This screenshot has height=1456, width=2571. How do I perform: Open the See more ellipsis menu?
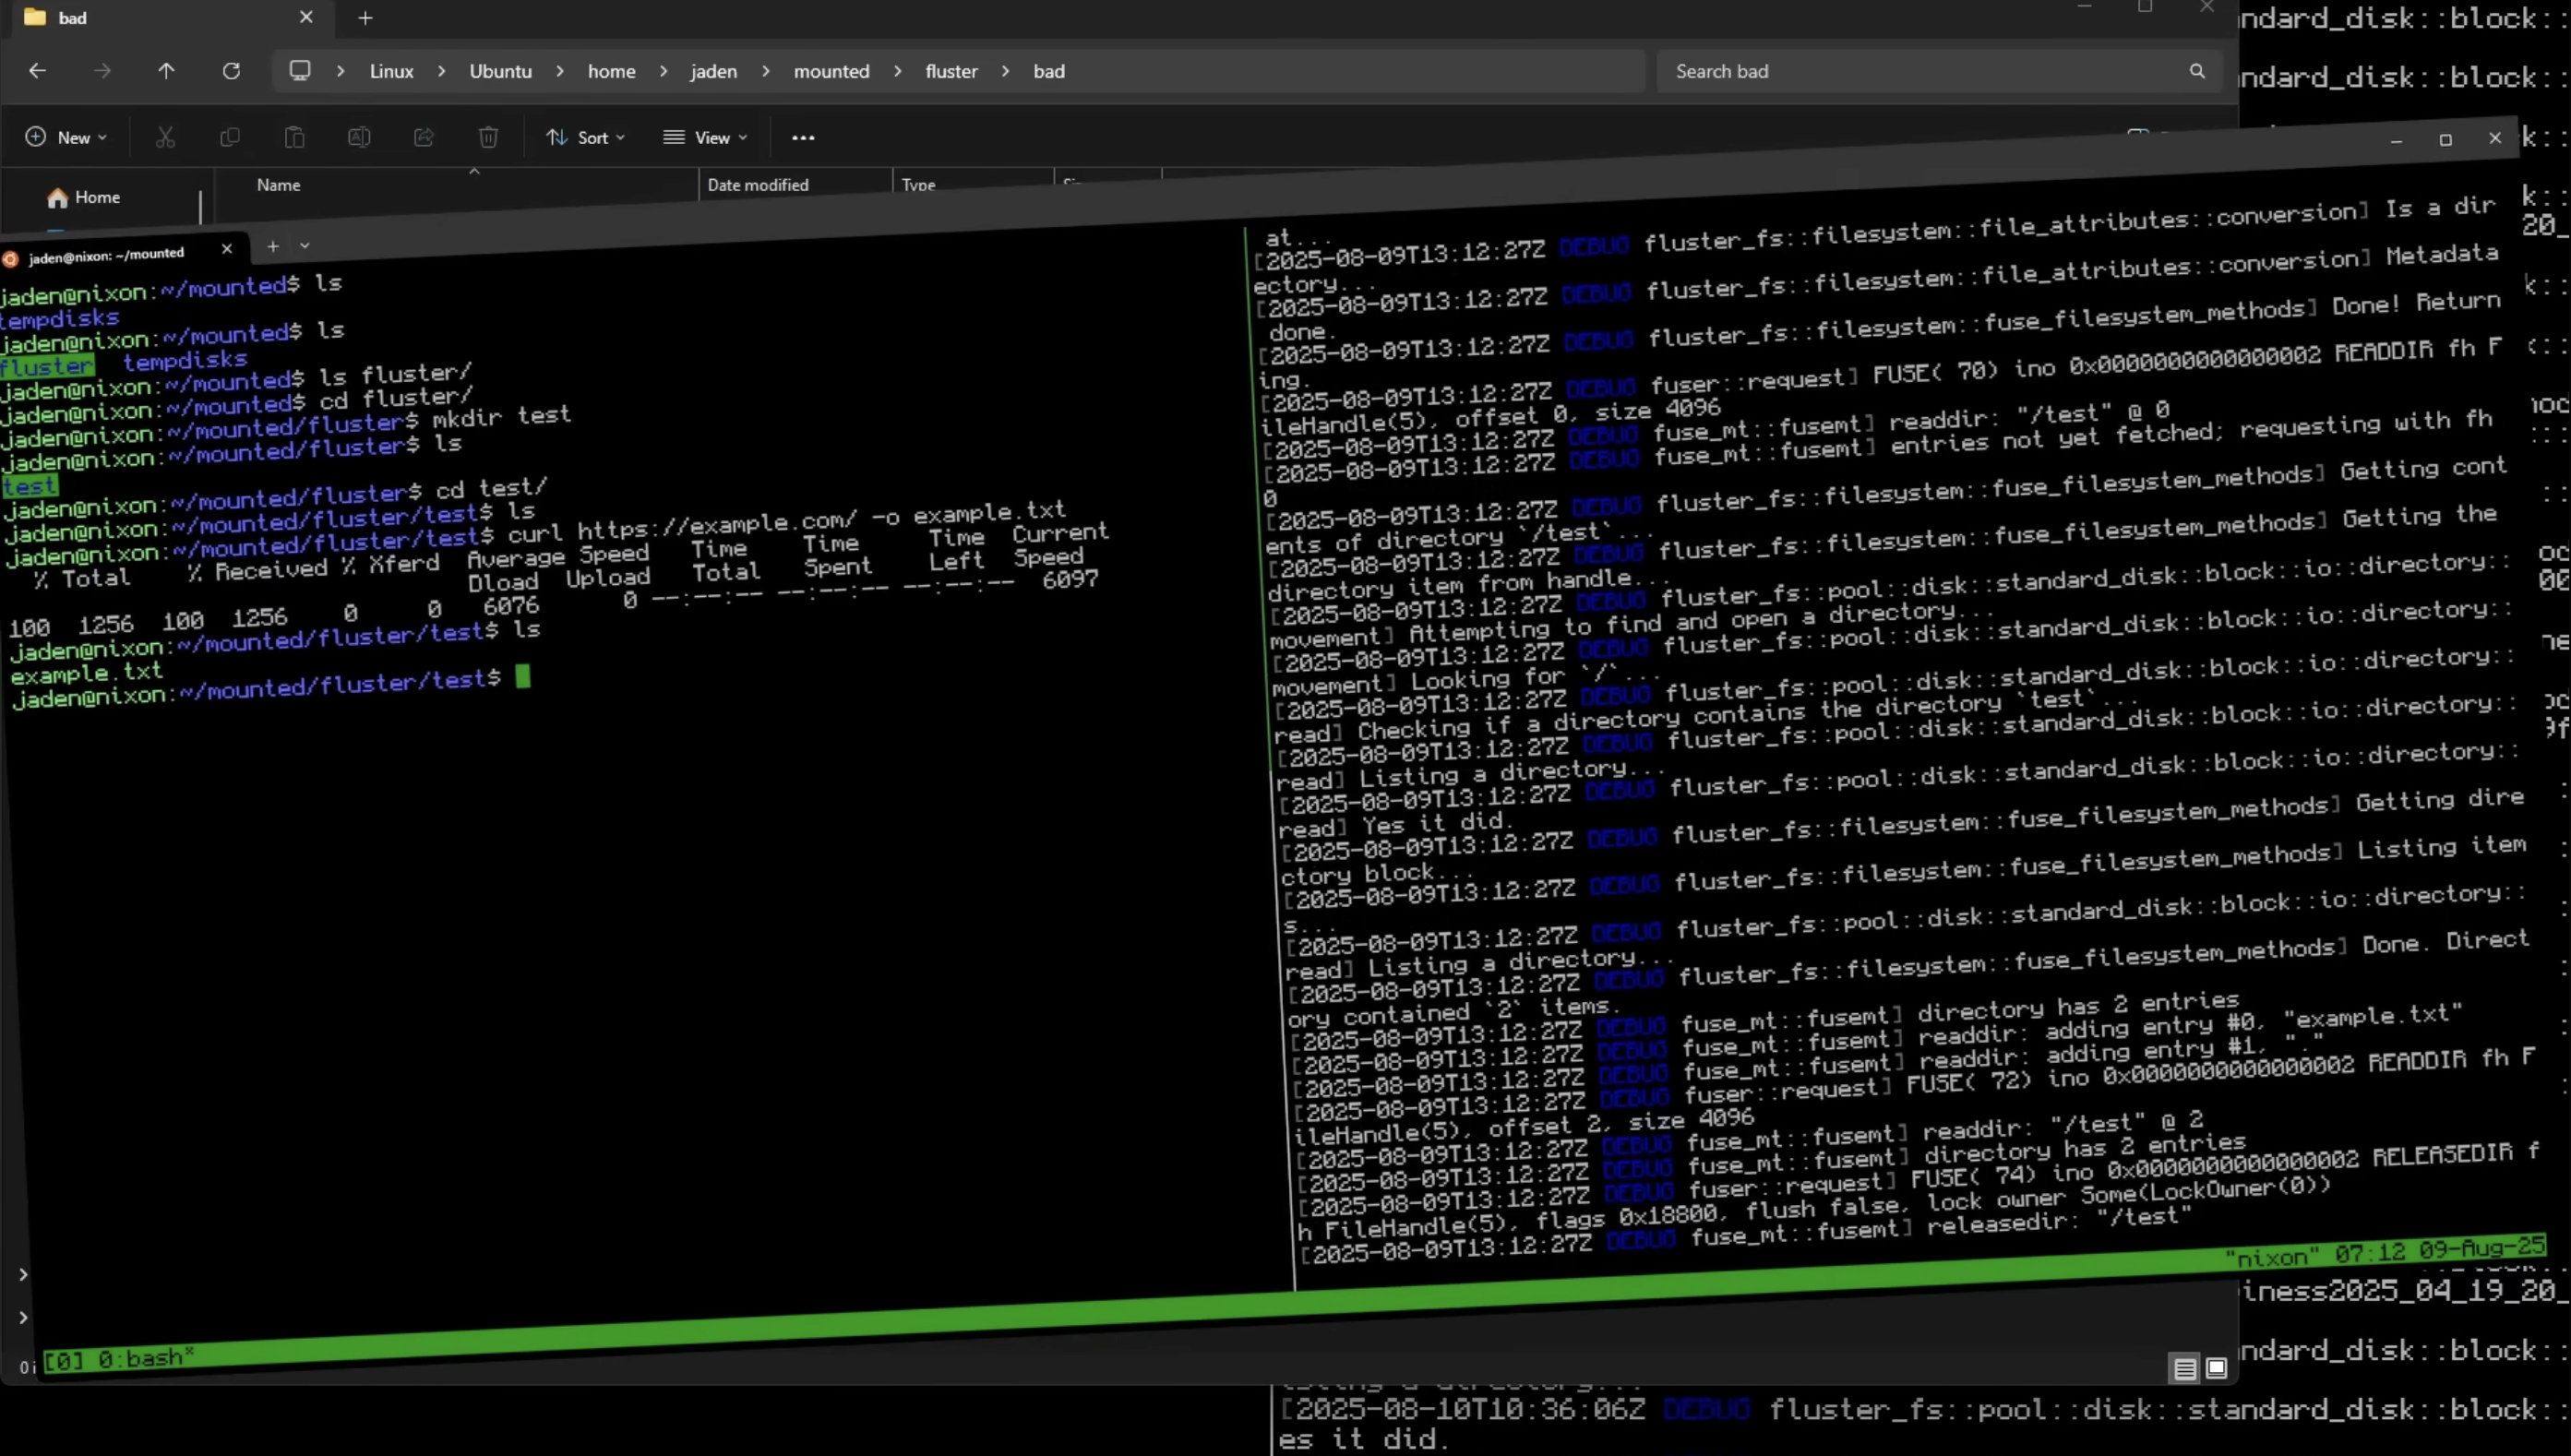click(x=803, y=137)
